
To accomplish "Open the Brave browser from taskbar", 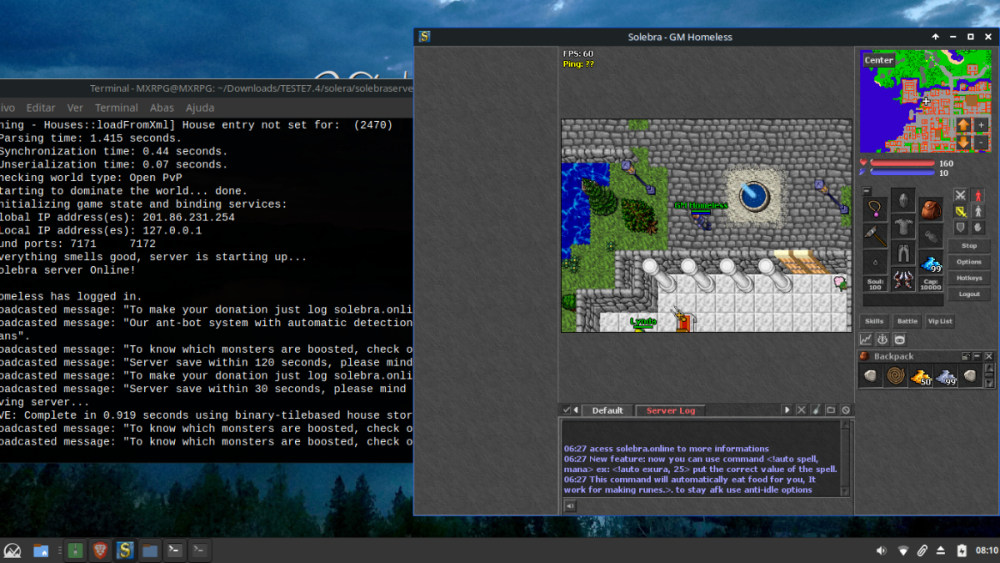I will (x=100, y=550).
